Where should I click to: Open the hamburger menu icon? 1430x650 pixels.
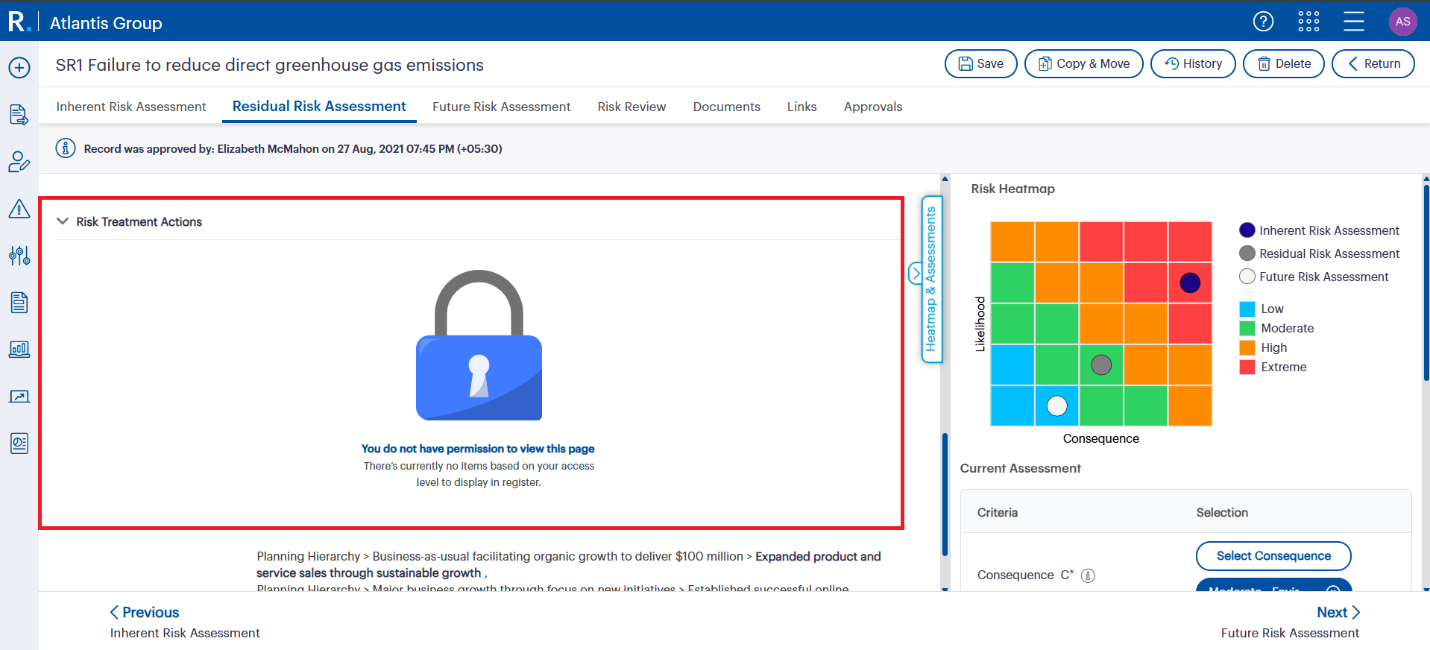point(1354,21)
